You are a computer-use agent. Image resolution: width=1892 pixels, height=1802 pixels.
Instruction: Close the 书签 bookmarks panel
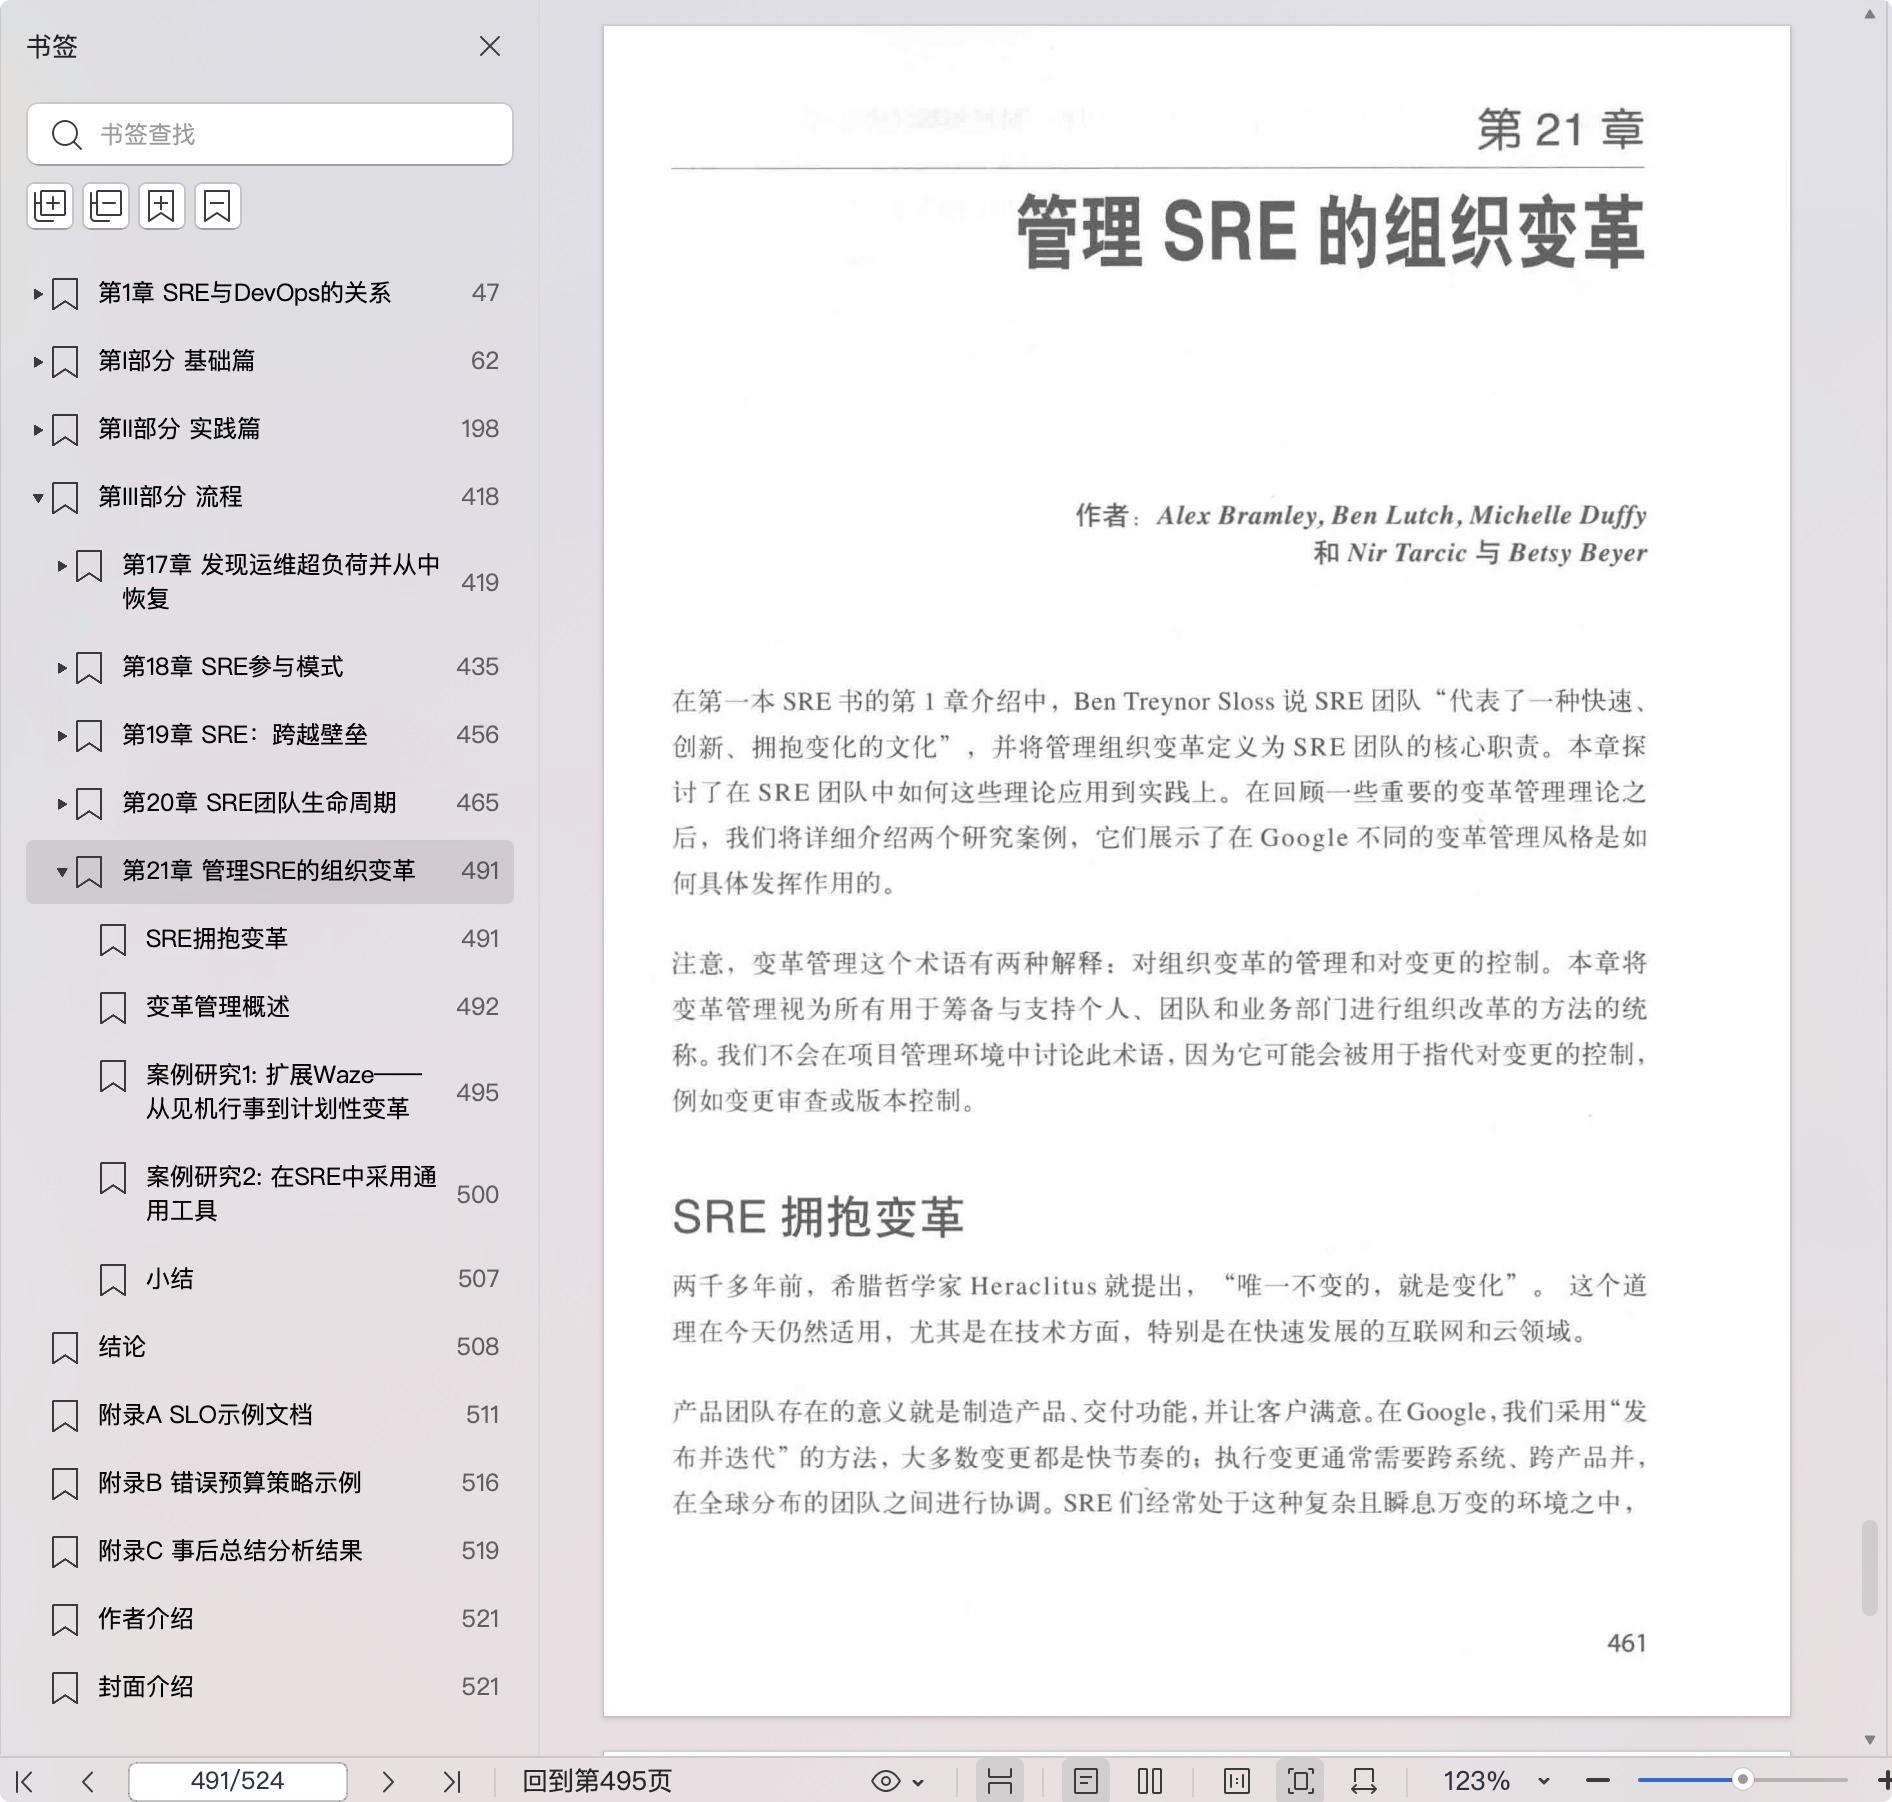489,47
